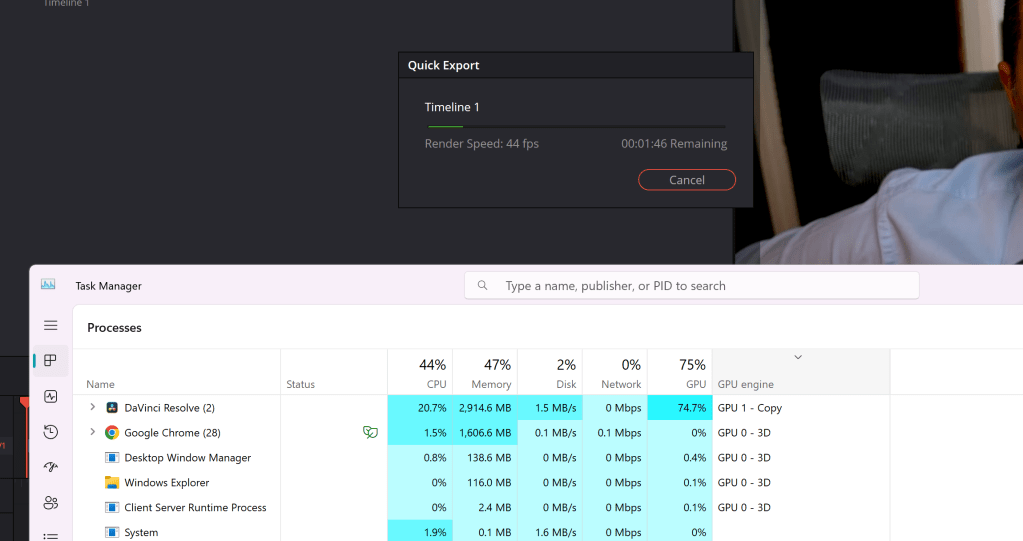The width and height of the screenshot is (1023, 541).
Task: Click the Quick Export dialog title
Action: click(444, 65)
